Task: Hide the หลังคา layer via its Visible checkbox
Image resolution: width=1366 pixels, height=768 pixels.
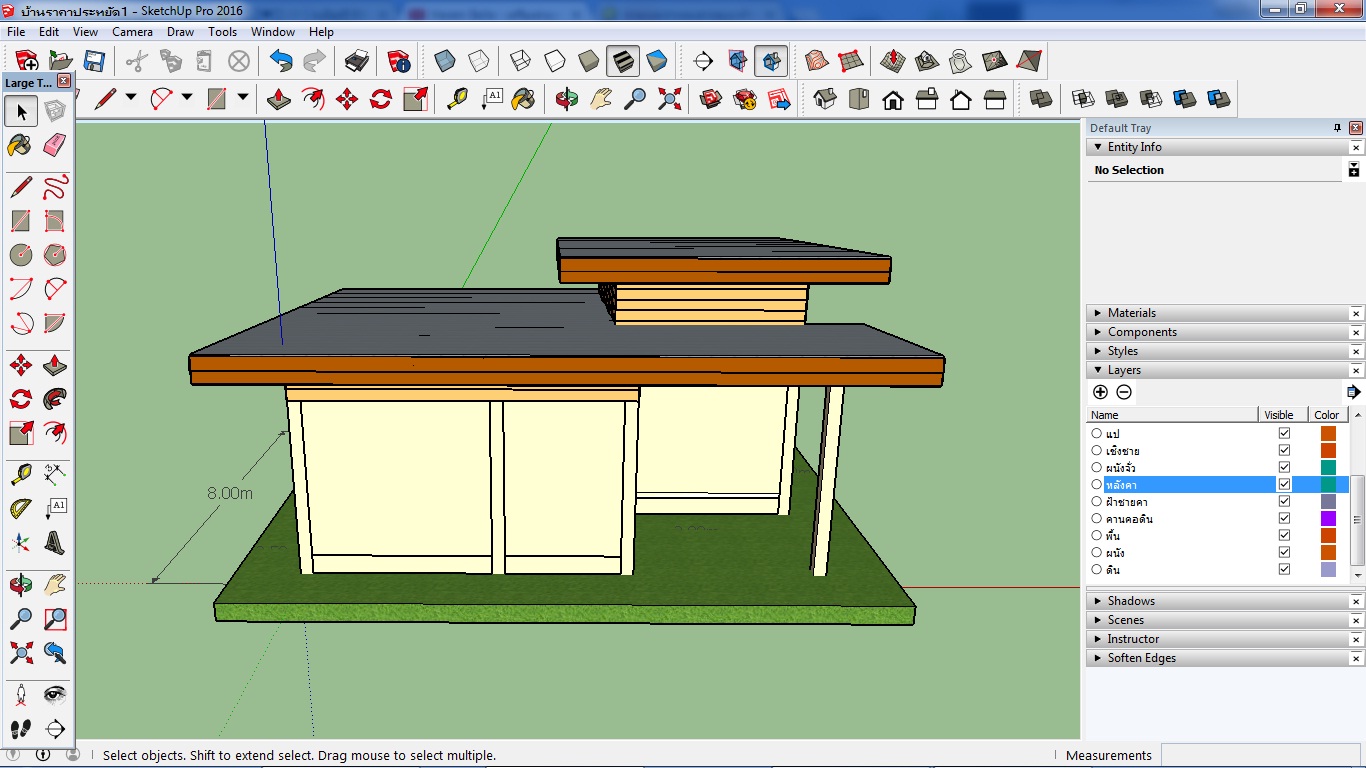Action: 1284,484
